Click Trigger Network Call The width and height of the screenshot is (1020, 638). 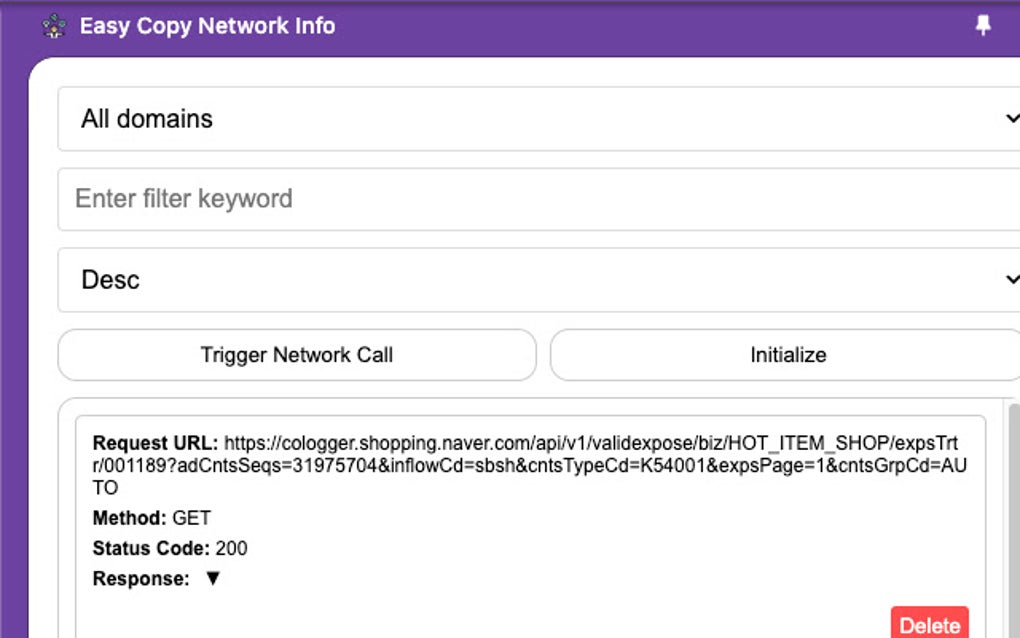coord(296,355)
